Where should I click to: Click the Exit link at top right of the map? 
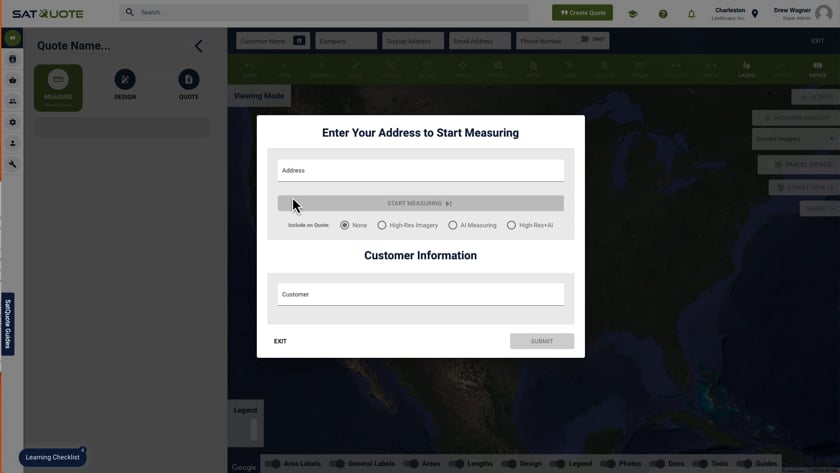coord(818,41)
